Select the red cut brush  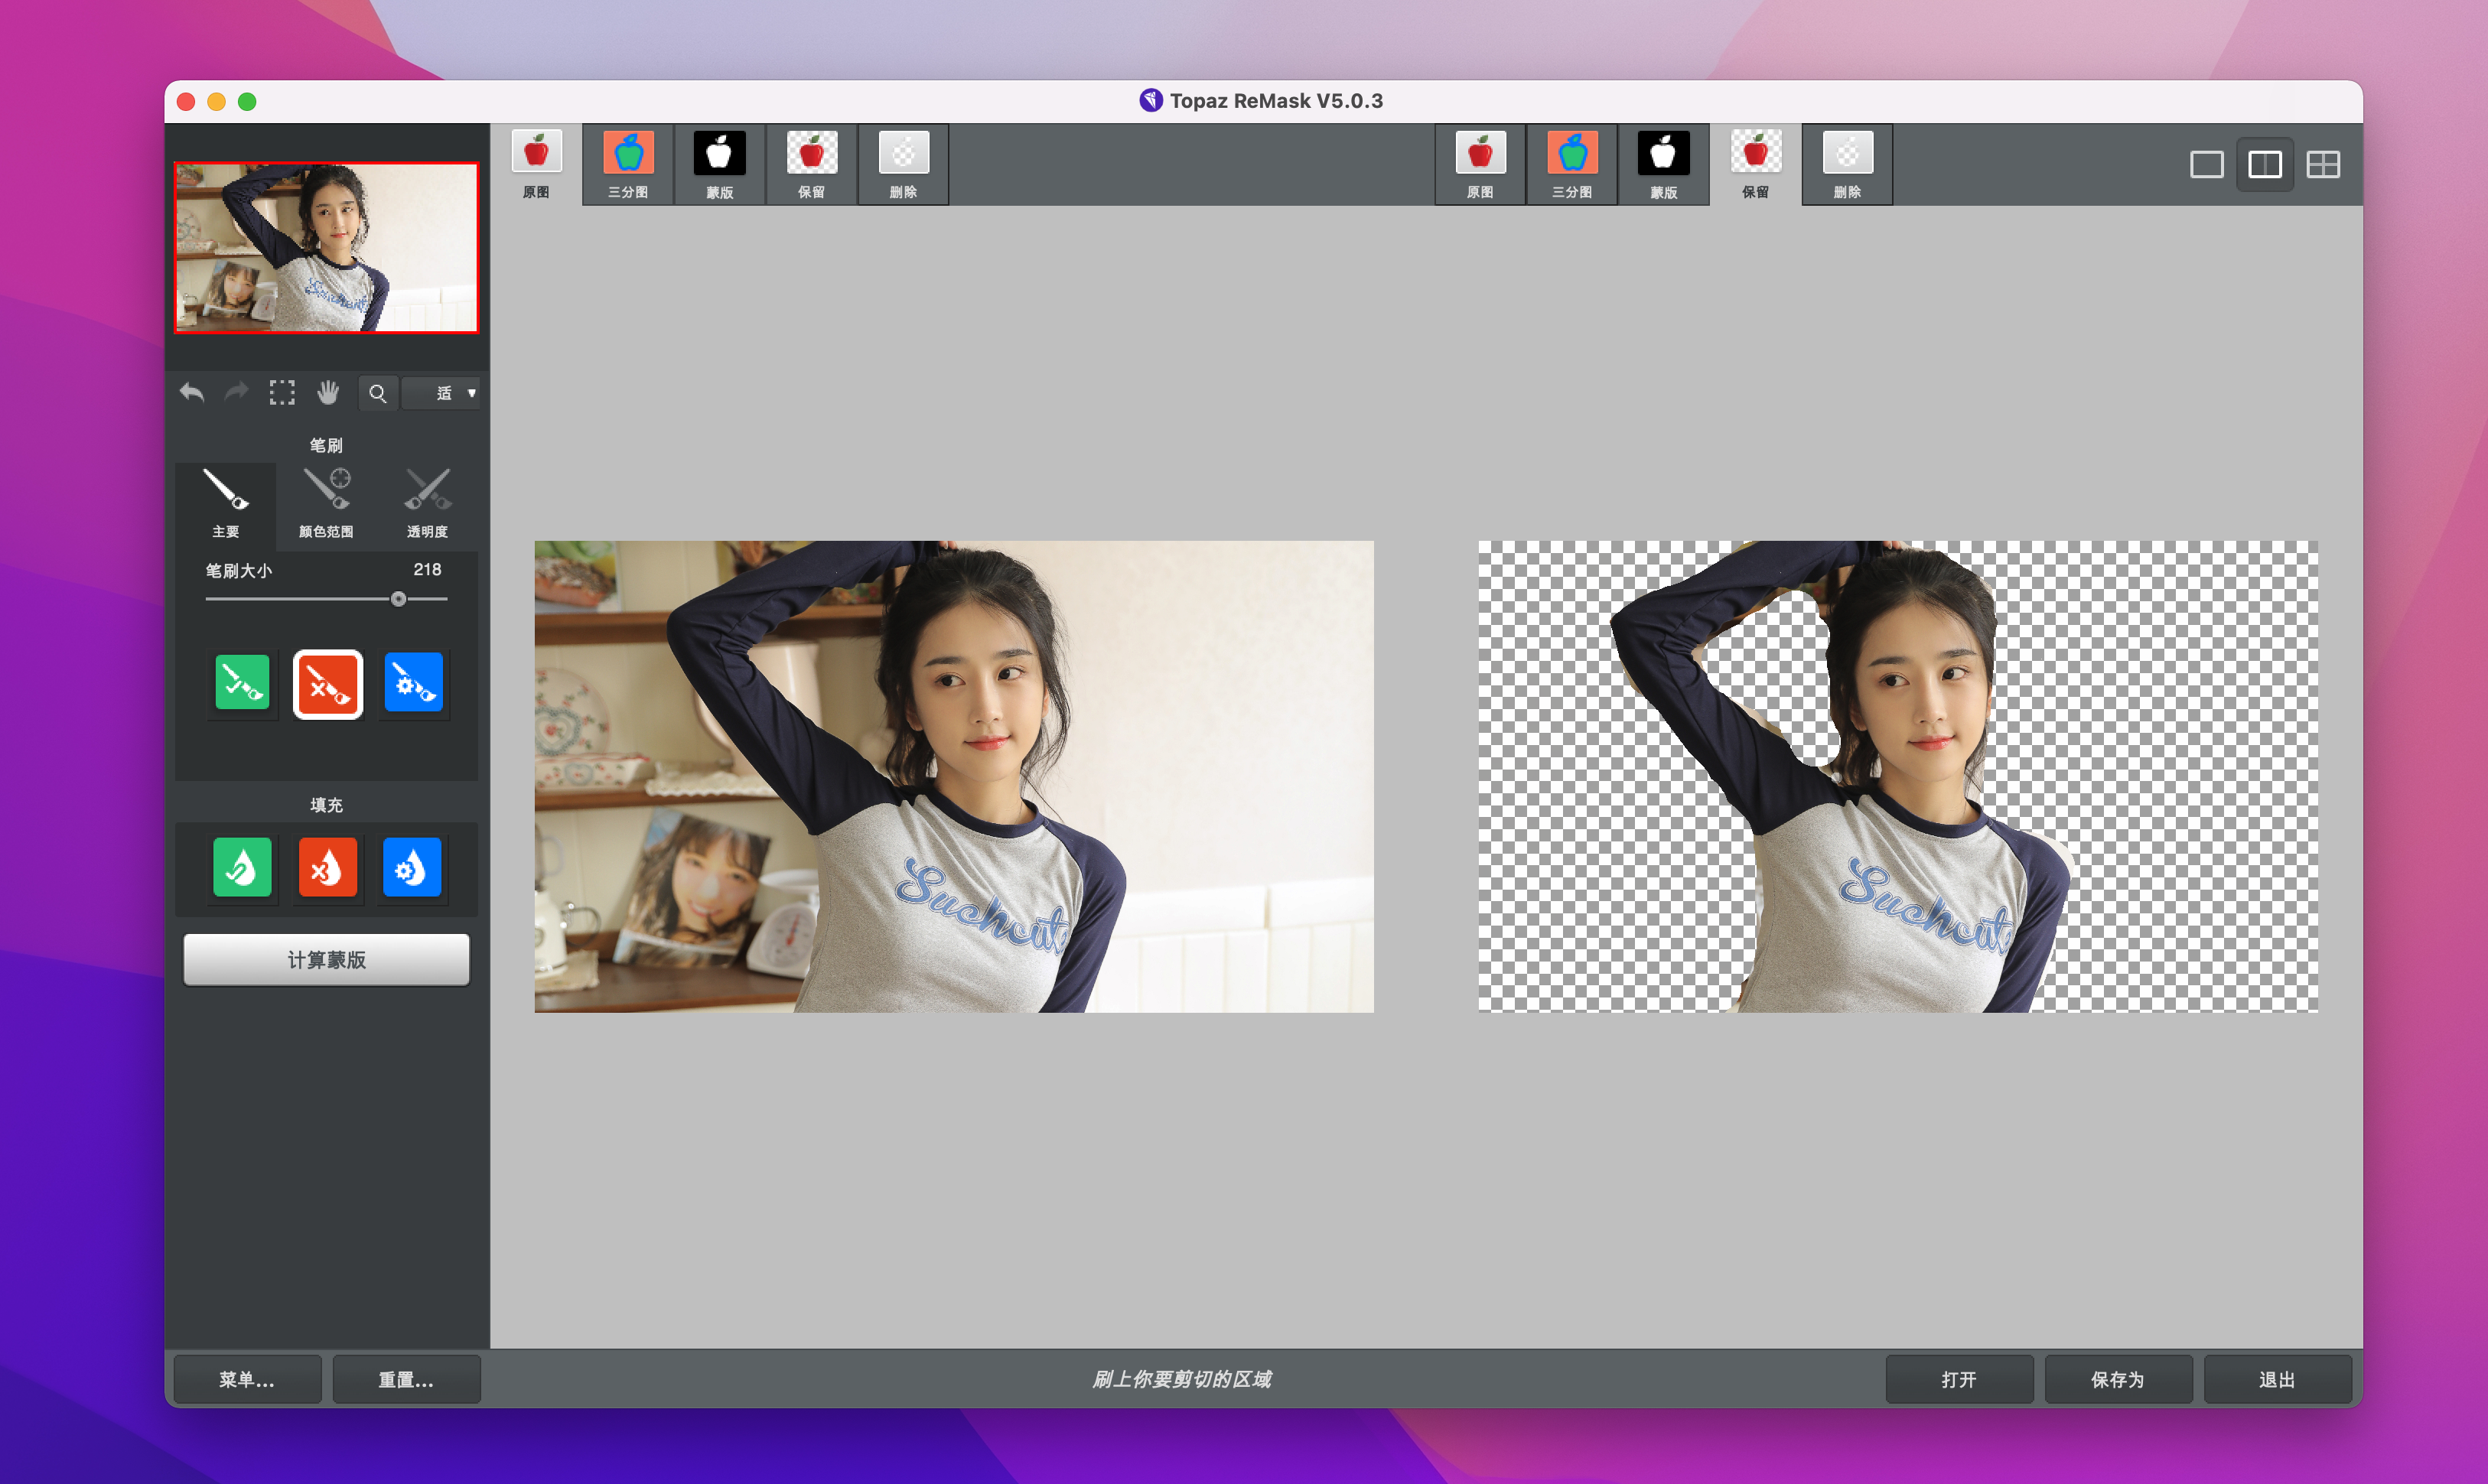click(x=327, y=684)
